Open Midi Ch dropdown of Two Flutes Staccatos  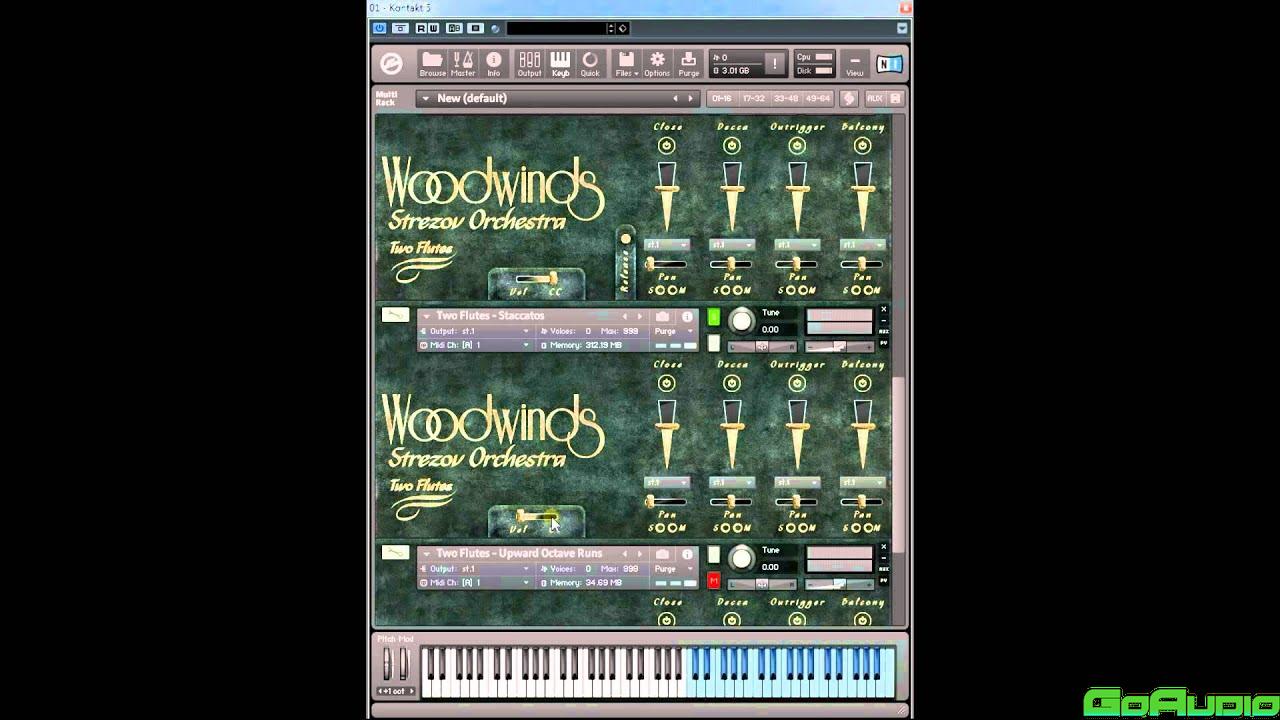(476, 345)
